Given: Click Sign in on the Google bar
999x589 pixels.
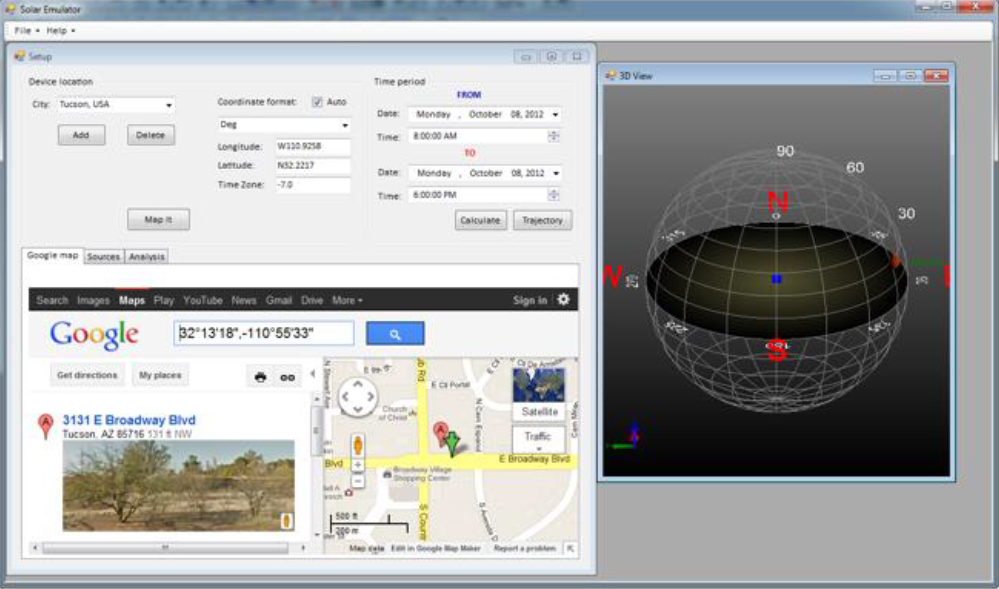Looking at the screenshot, I should [x=530, y=300].
